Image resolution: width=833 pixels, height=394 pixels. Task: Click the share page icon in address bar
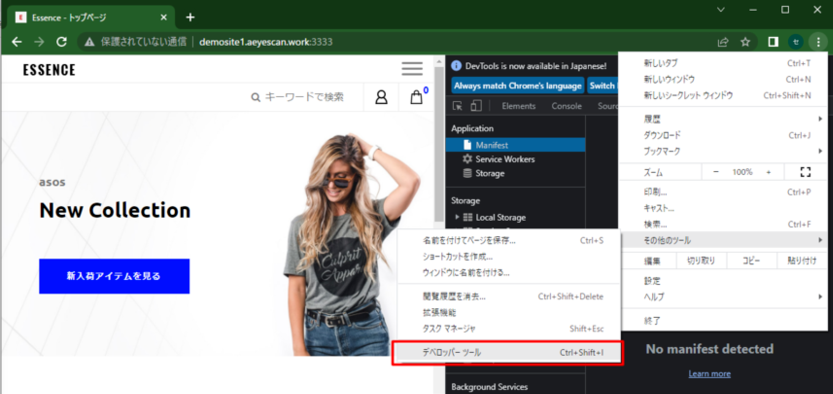tap(723, 42)
